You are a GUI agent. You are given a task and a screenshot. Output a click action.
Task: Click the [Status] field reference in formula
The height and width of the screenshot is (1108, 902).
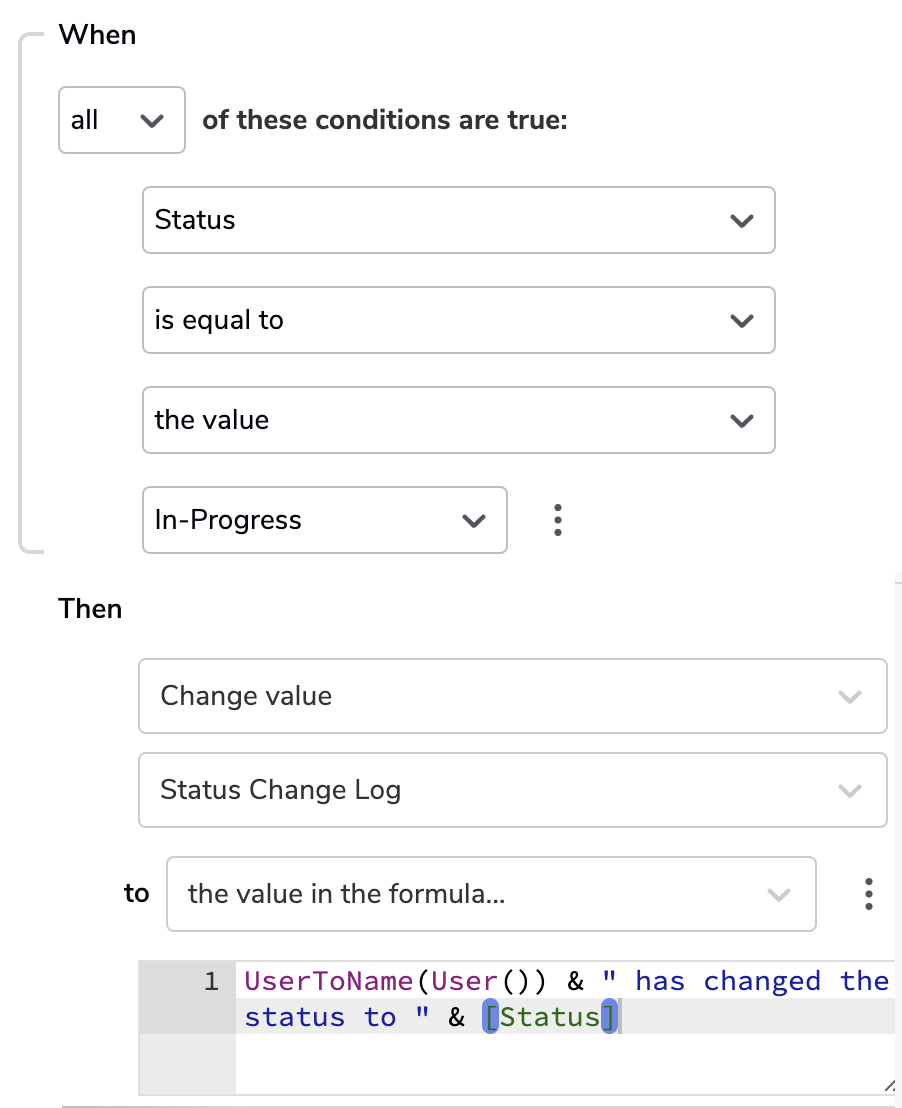pos(550,1017)
